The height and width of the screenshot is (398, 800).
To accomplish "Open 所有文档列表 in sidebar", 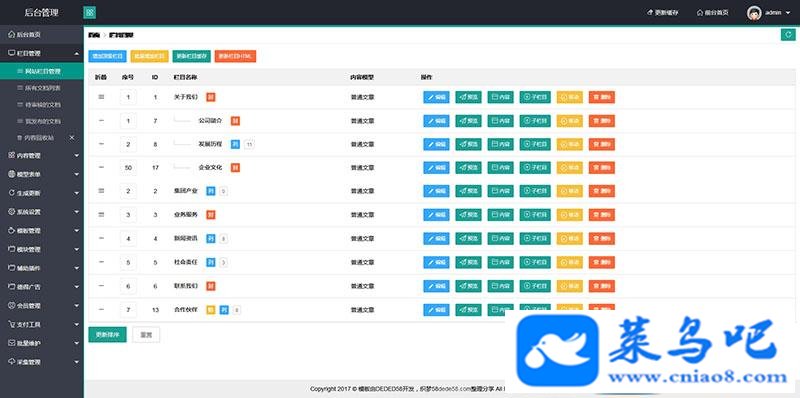I will pyautogui.click(x=42, y=88).
